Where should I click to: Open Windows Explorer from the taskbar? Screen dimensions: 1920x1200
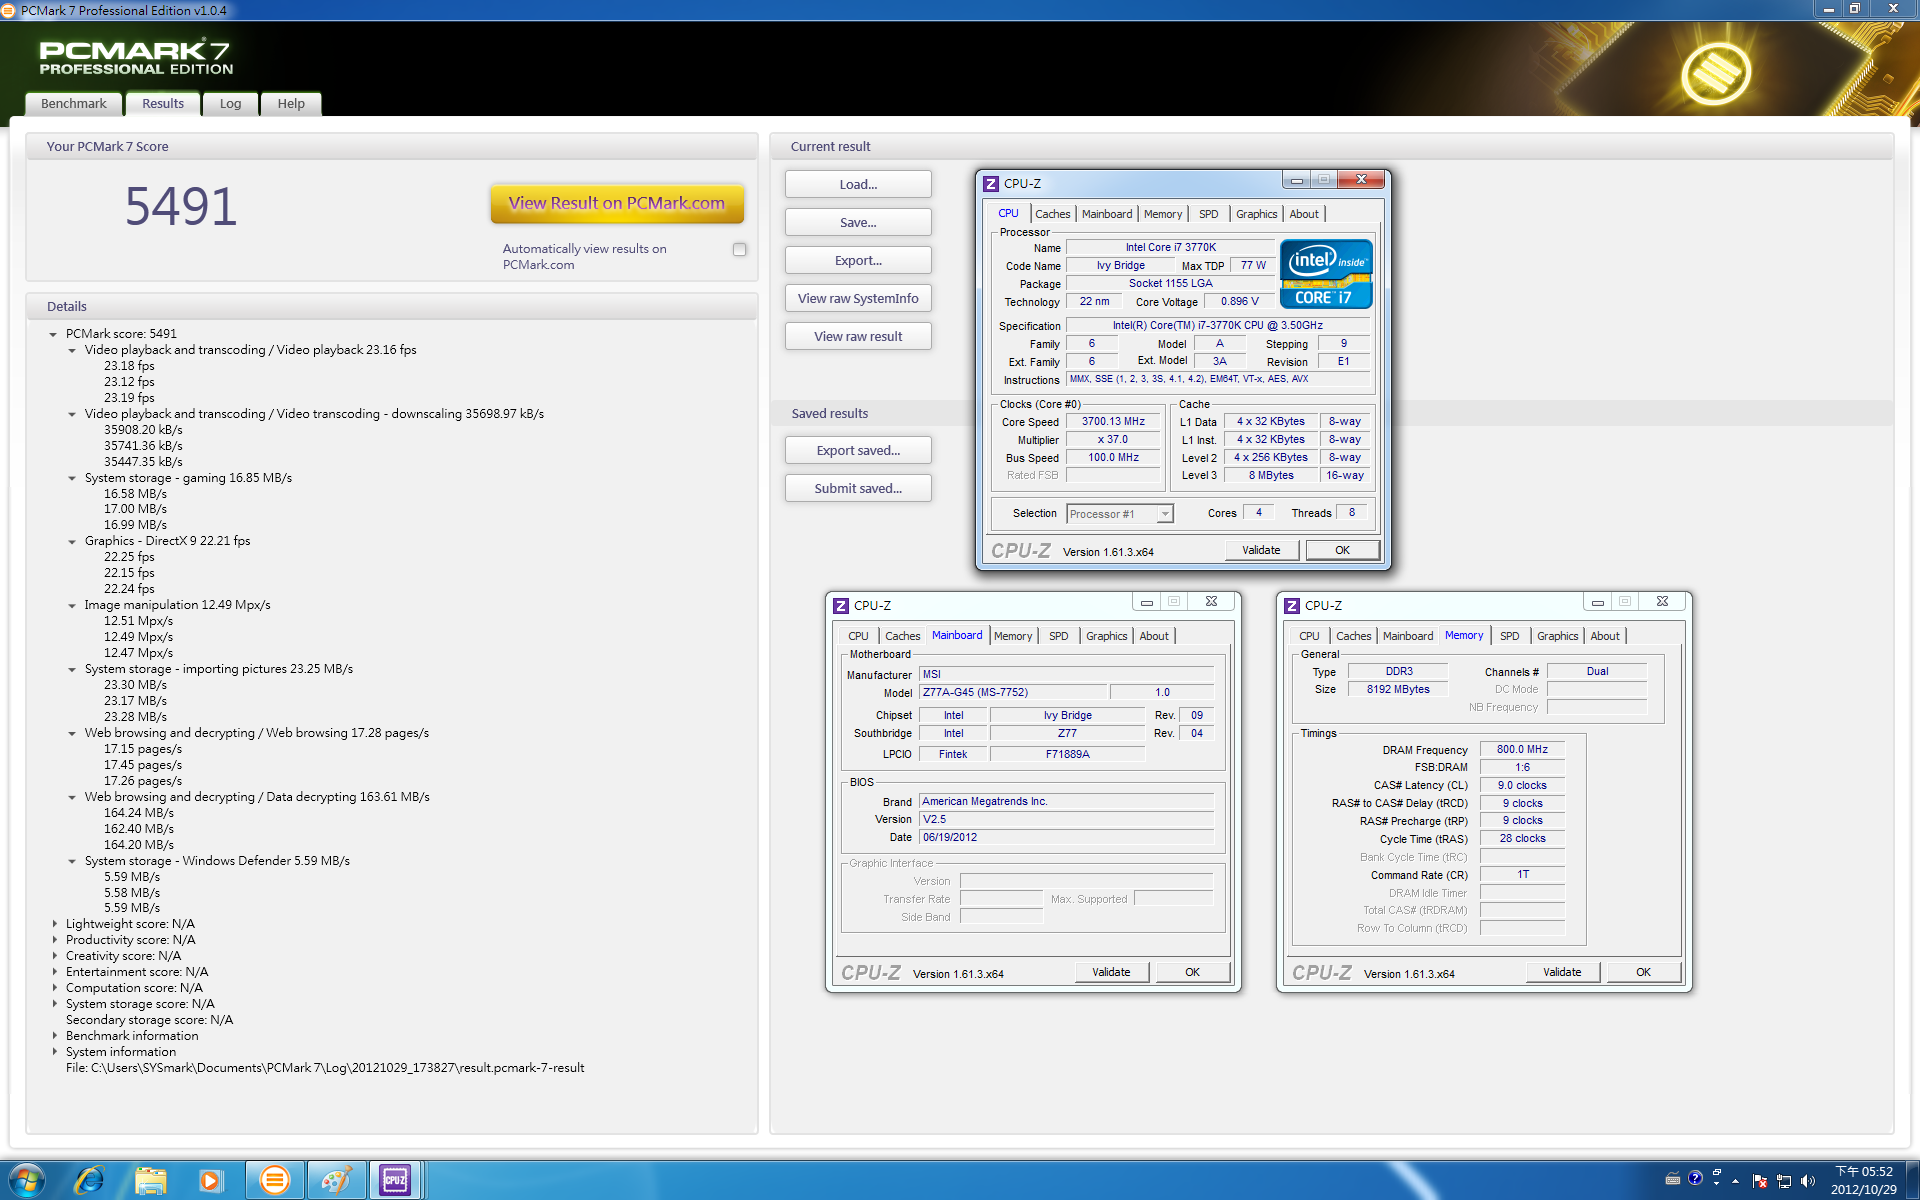(151, 1180)
